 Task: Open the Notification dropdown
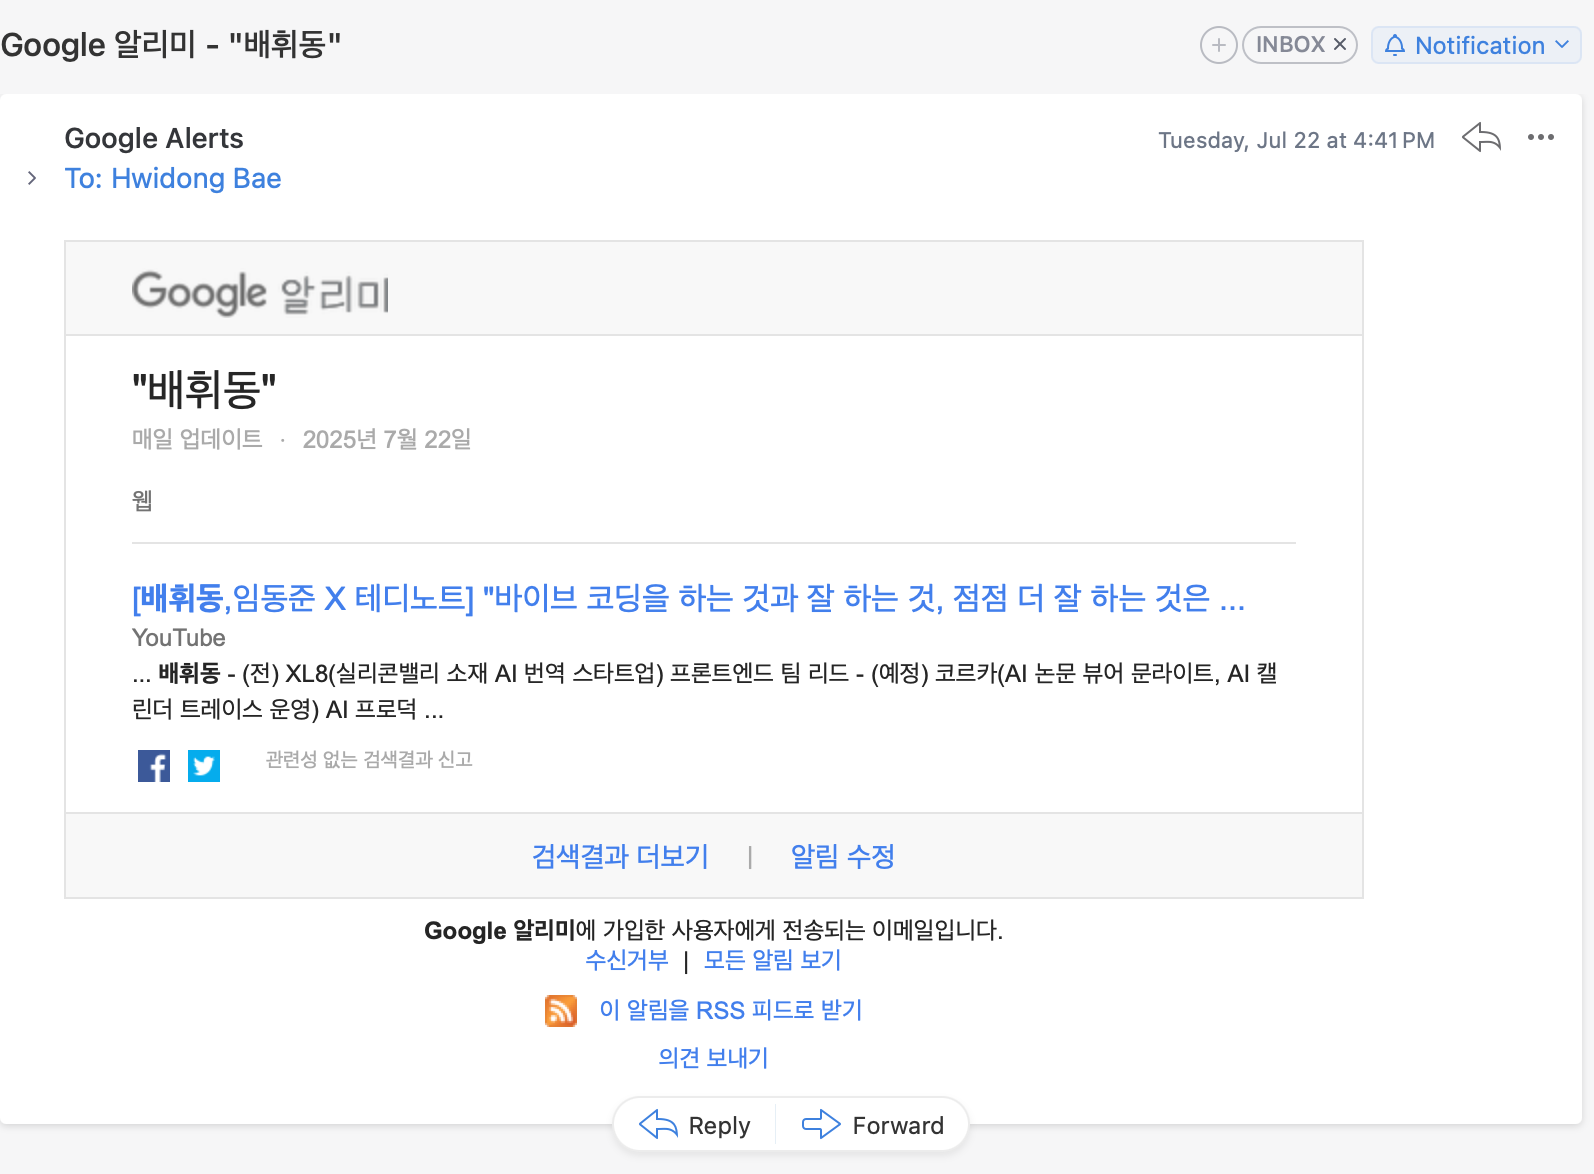coord(1476,45)
